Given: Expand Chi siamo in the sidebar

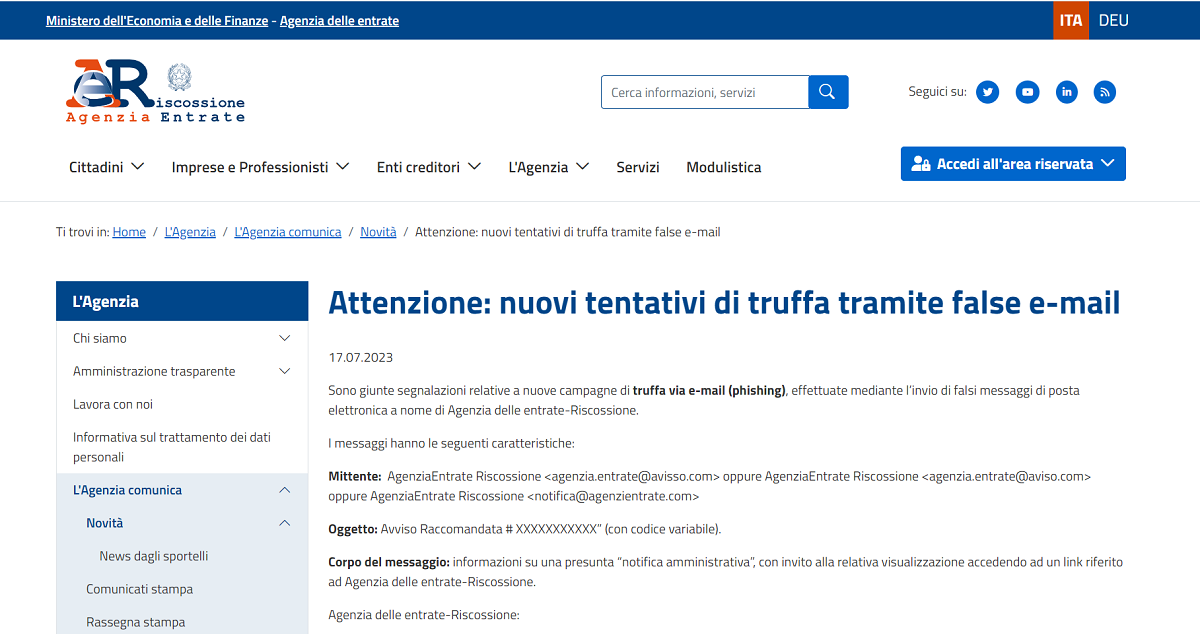Looking at the screenshot, I should [285, 338].
